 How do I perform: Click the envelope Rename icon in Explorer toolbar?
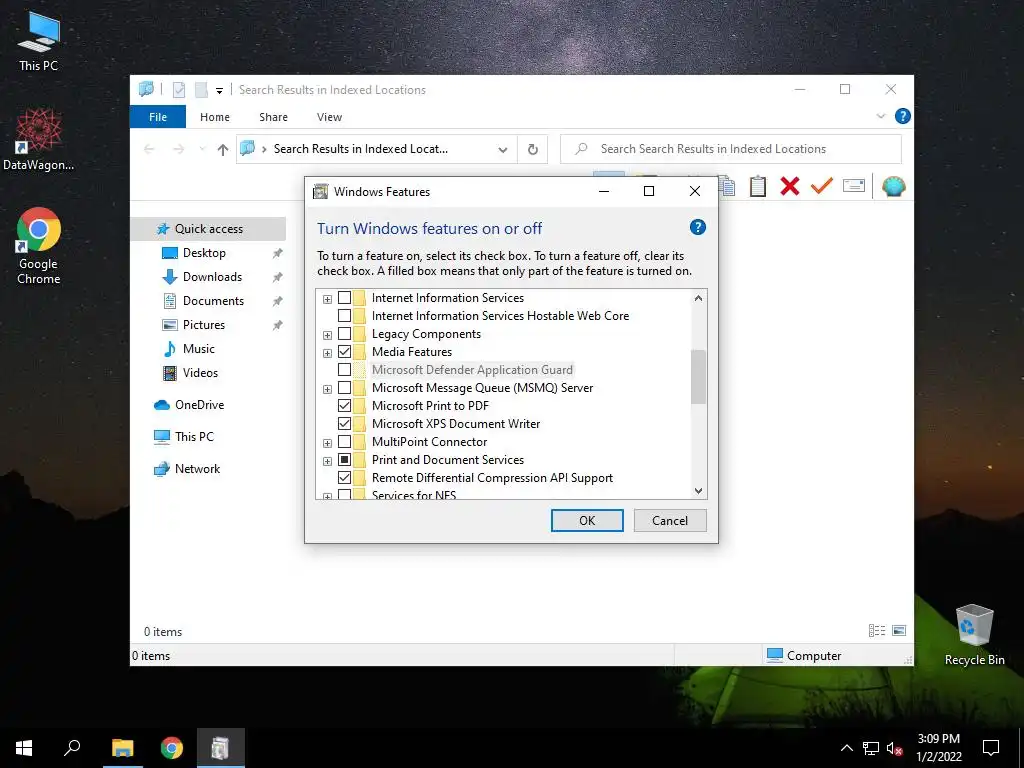854,186
